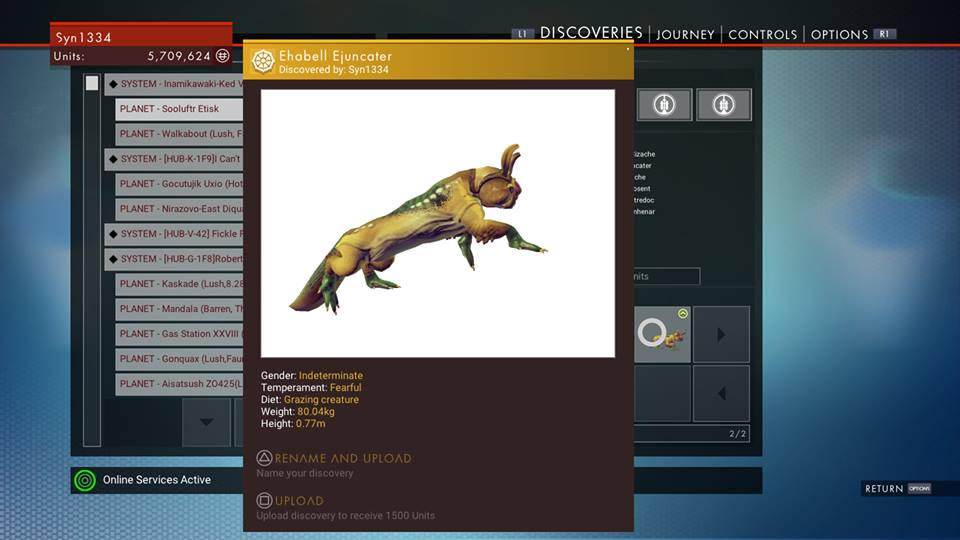Click the creature discovery emblem icon
The width and height of the screenshot is (960, 540).
tap(263, 61)
